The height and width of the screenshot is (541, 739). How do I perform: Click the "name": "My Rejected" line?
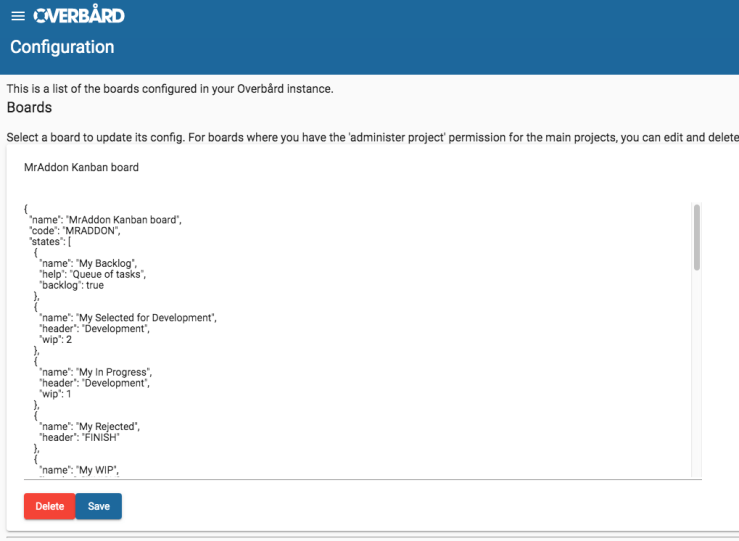89,426
